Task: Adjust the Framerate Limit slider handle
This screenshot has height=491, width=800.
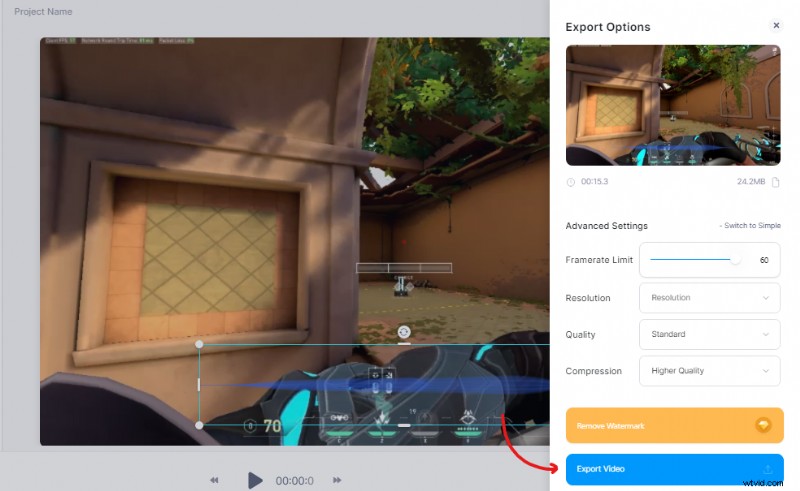Action: coord(735,259)
